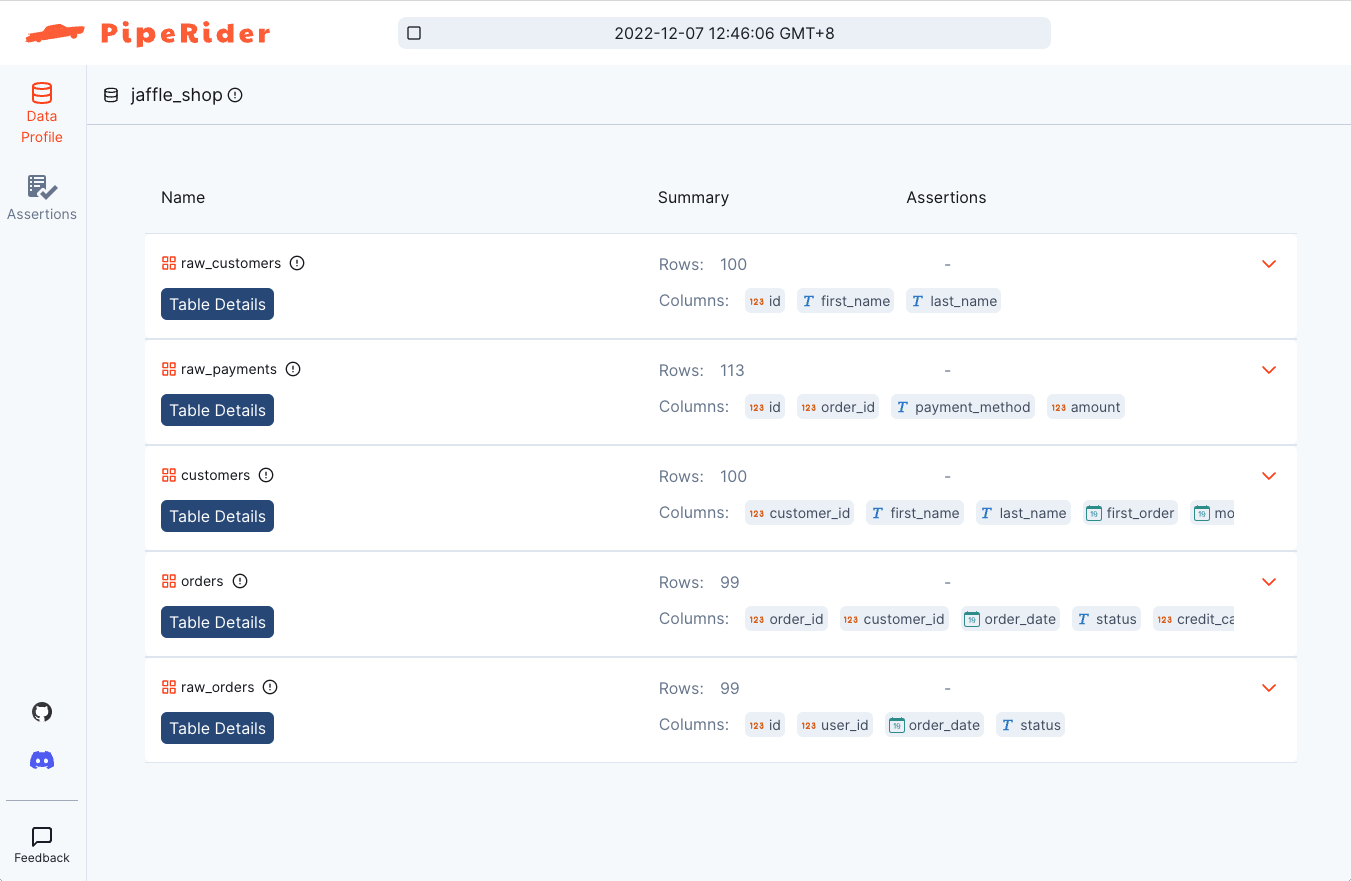Viewport: 1351px width, 881px height.
Task: Select the customer_id chip in the orders row
Action: tap(894, 619)
